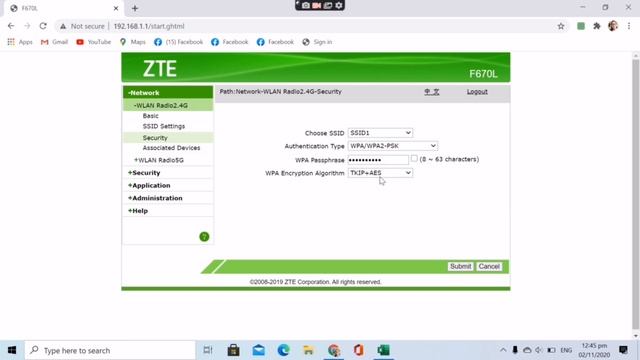Screen dimensions: 640x360
Task: Open the Chrome extensions puzzle icon
Action: point(597,26)
